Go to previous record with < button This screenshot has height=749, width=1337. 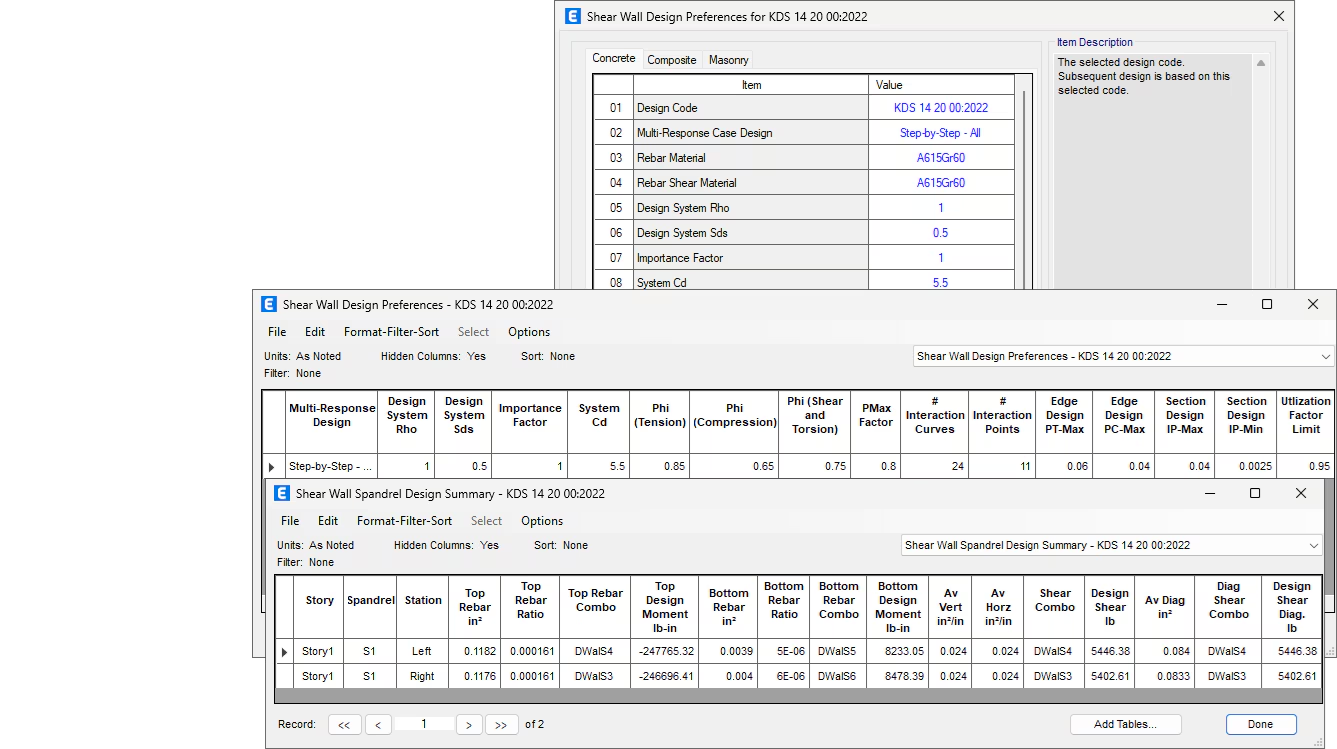(x=378, y=725)
